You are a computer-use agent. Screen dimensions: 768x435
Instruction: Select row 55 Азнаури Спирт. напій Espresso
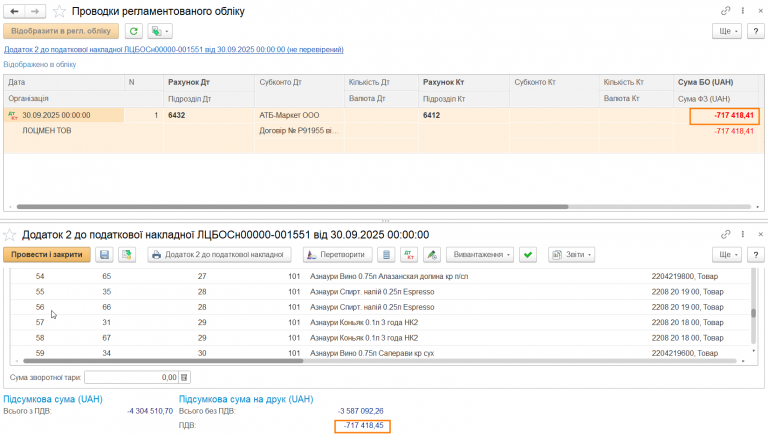pos(381,292)
